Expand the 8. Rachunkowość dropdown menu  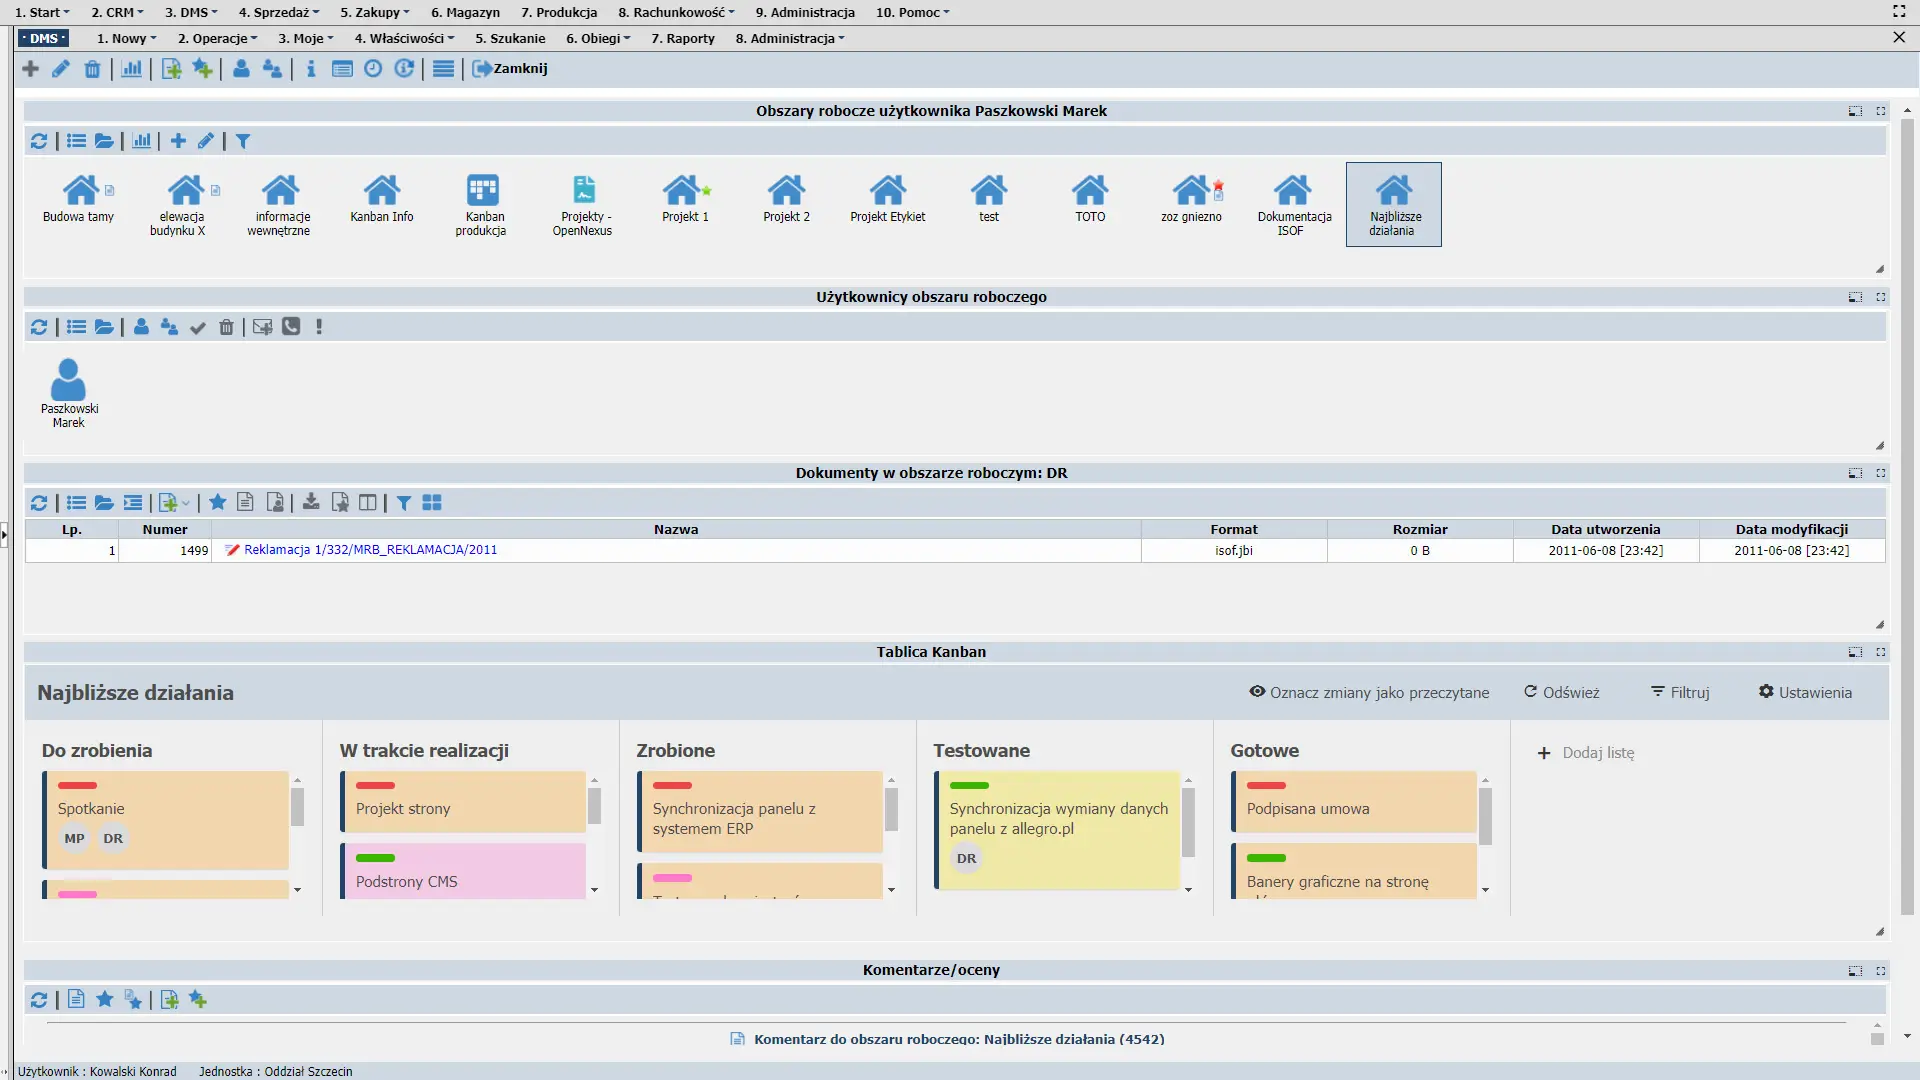click(x=676, y=12)
